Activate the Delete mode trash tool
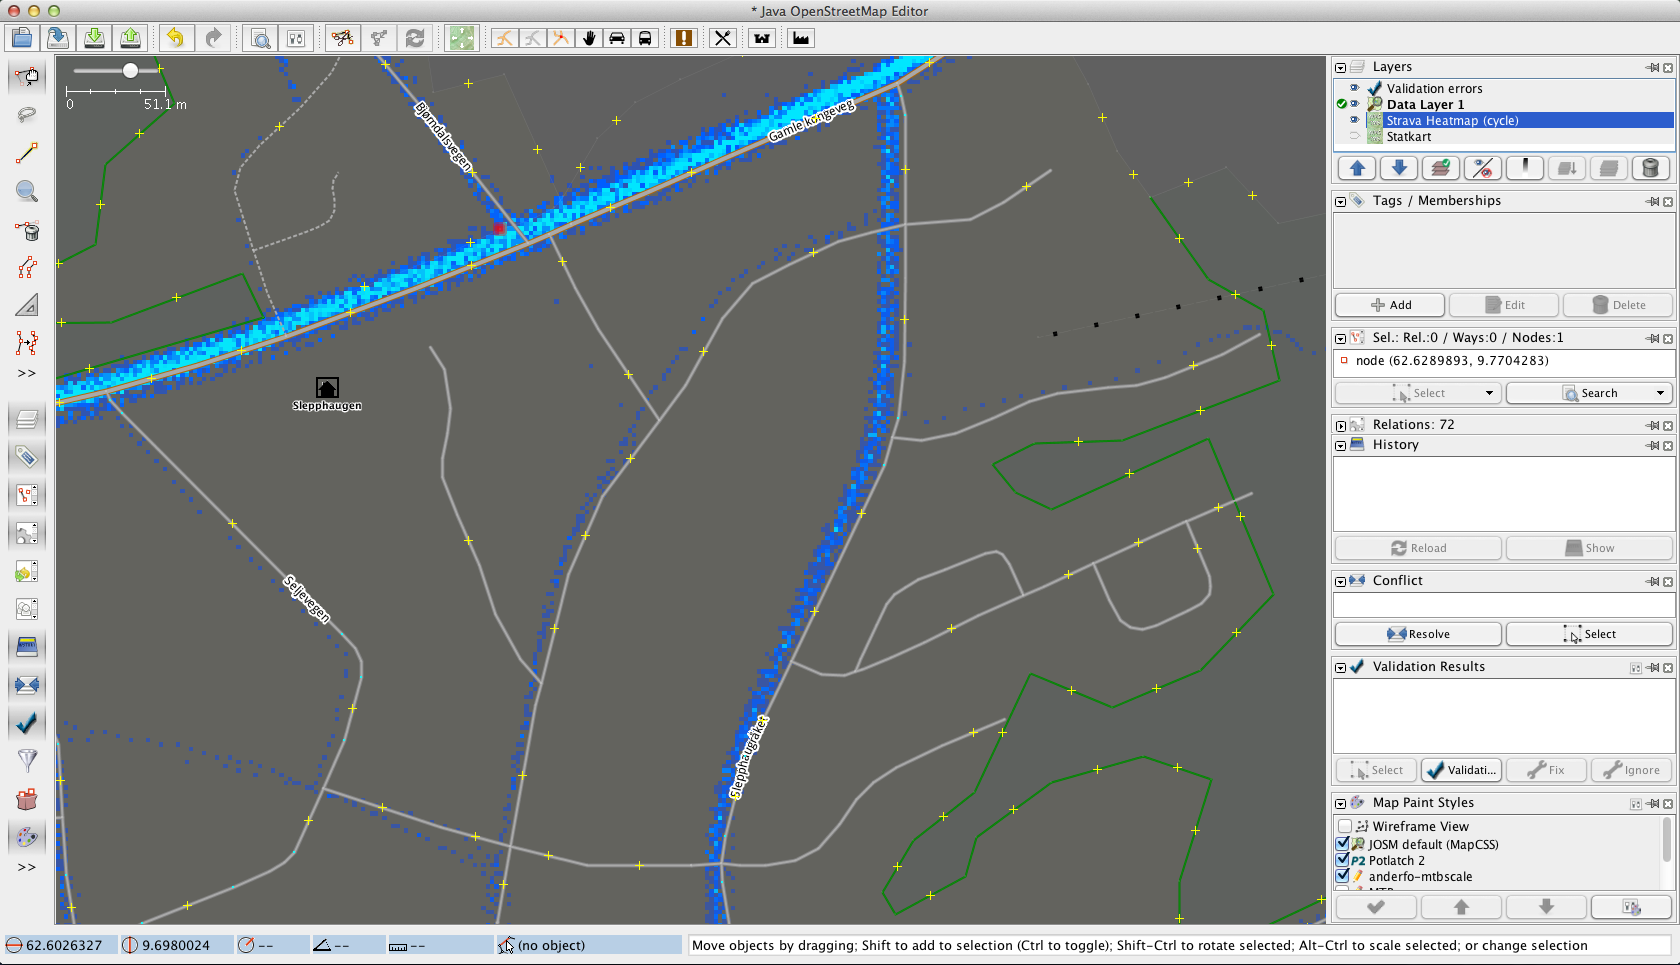 tap(27, 230)
